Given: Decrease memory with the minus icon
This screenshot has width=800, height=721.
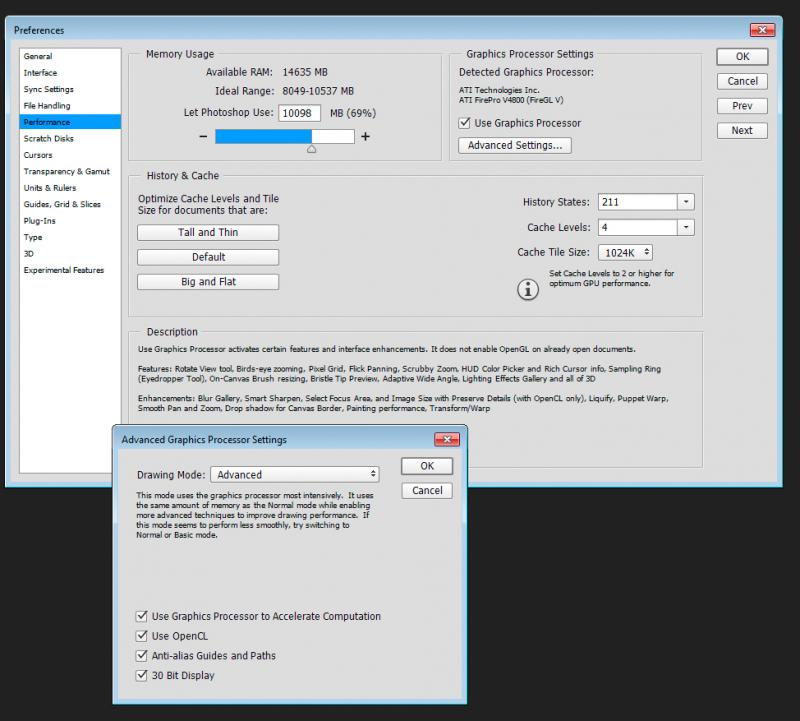Looking at the screenshot, I should pos(203,136).
